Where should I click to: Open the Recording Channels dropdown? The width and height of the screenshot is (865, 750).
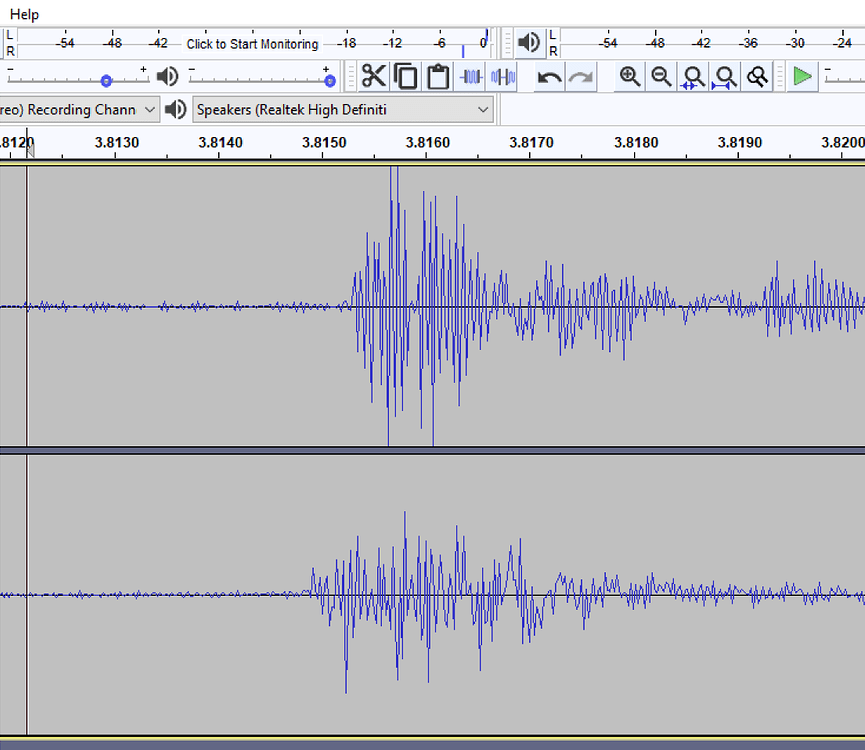coord(75,110)
